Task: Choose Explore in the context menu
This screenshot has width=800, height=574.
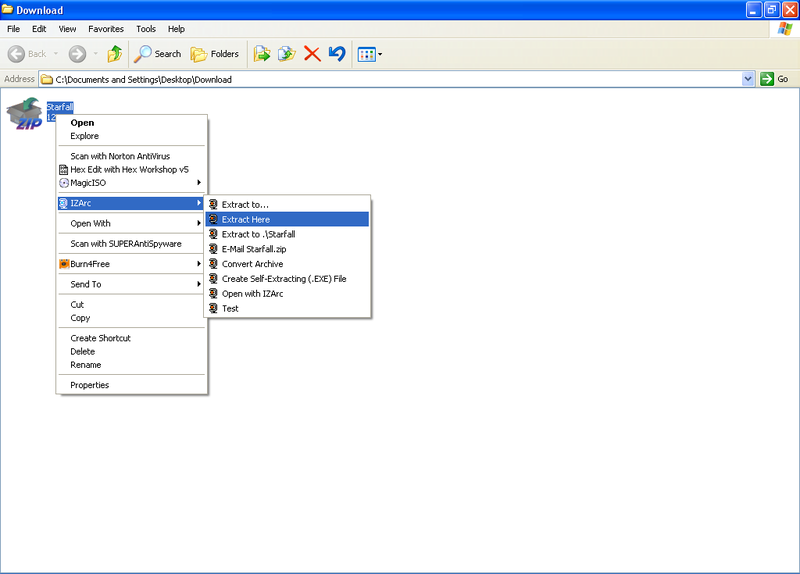Action: coord(132,136)
